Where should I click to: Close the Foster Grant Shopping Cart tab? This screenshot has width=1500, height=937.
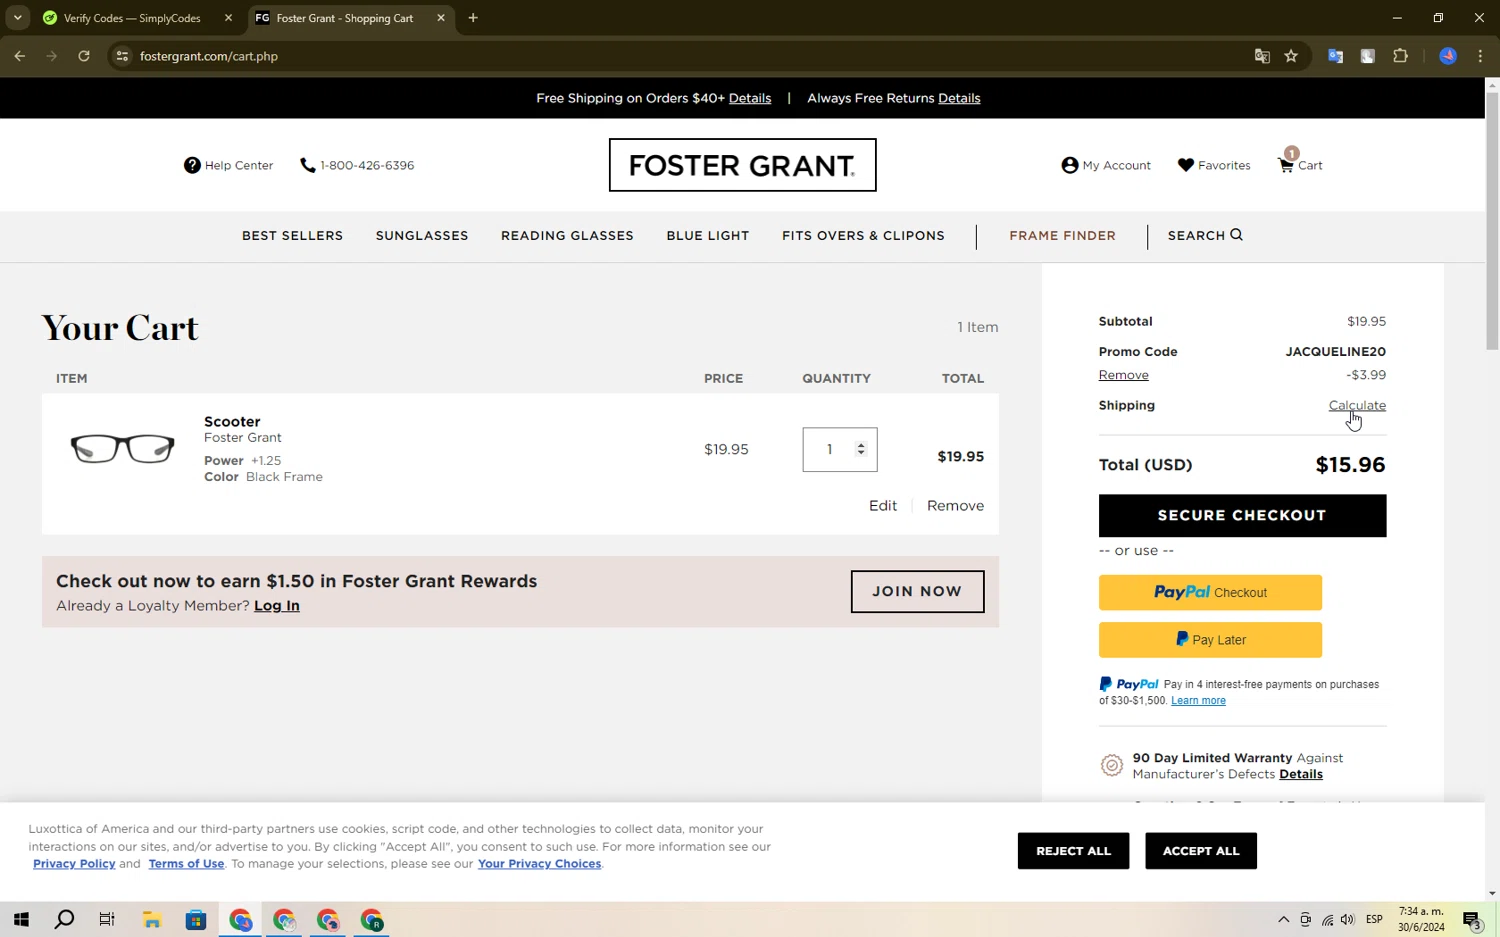coord(441,18)
